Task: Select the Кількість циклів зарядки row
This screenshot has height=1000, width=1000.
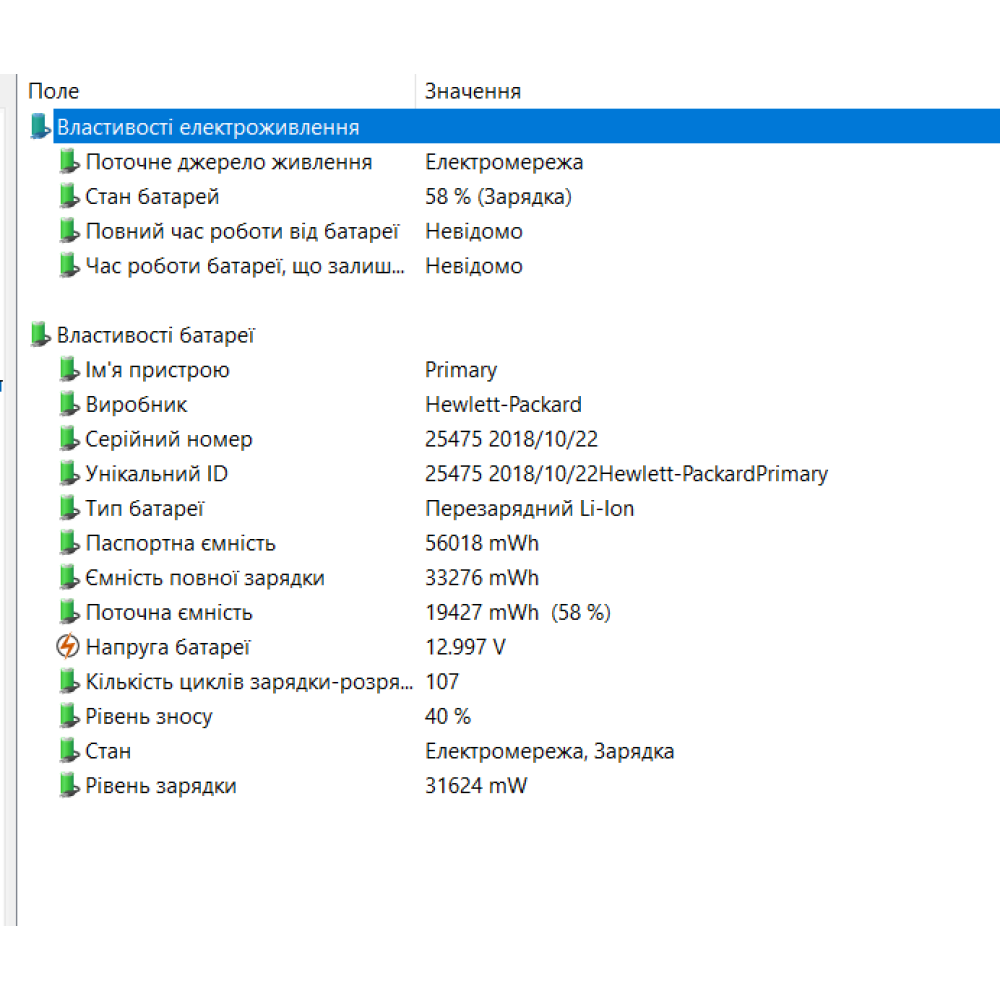Action: [248, 682]
